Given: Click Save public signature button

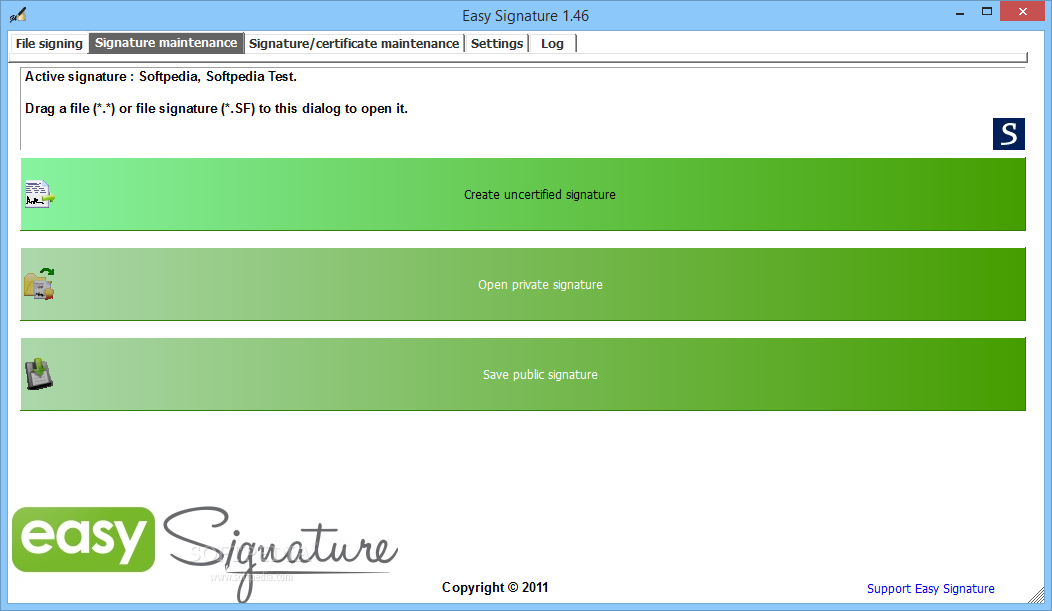Looking at the screenshot, I should pyautogui.click(x=523, y=374).
